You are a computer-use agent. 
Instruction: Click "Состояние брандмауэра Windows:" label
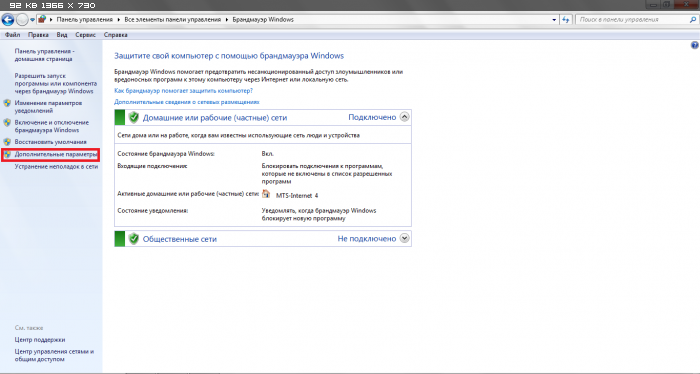coord(166,154)
